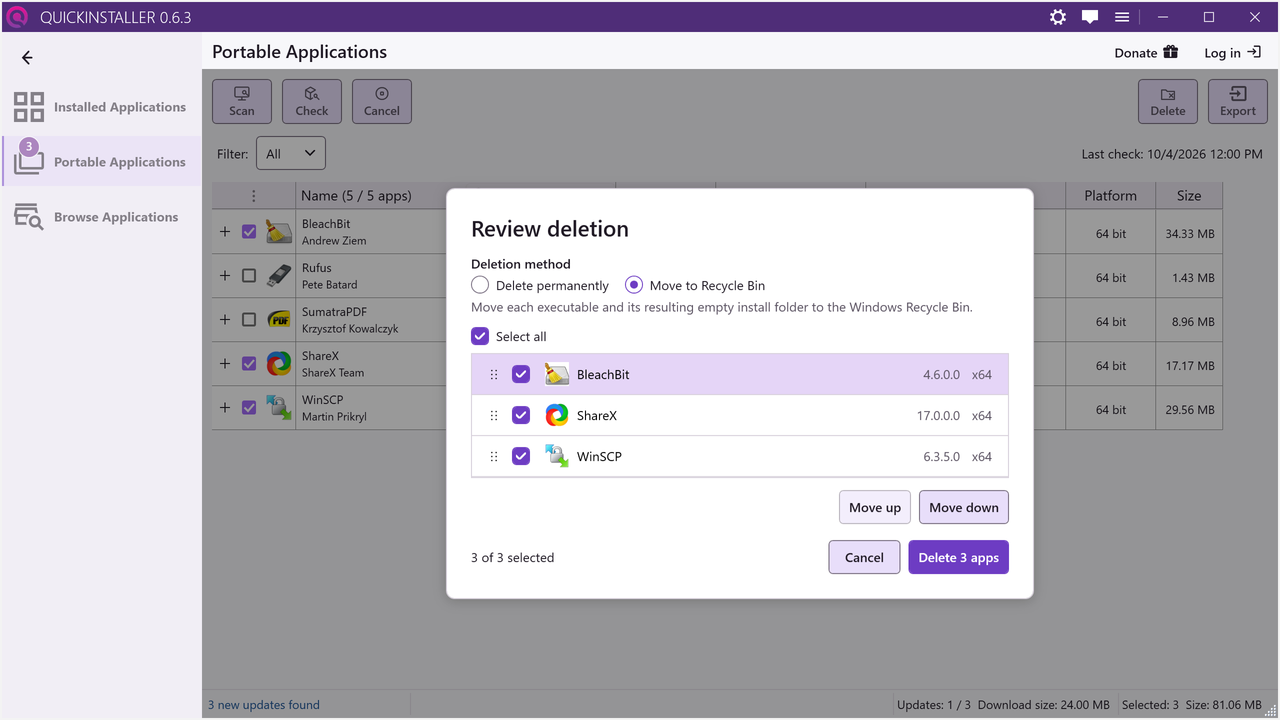Viewport: 1280px width, 720px height.
Task: Open the settings gear in title bar
Action: (x=1058, y=17)
